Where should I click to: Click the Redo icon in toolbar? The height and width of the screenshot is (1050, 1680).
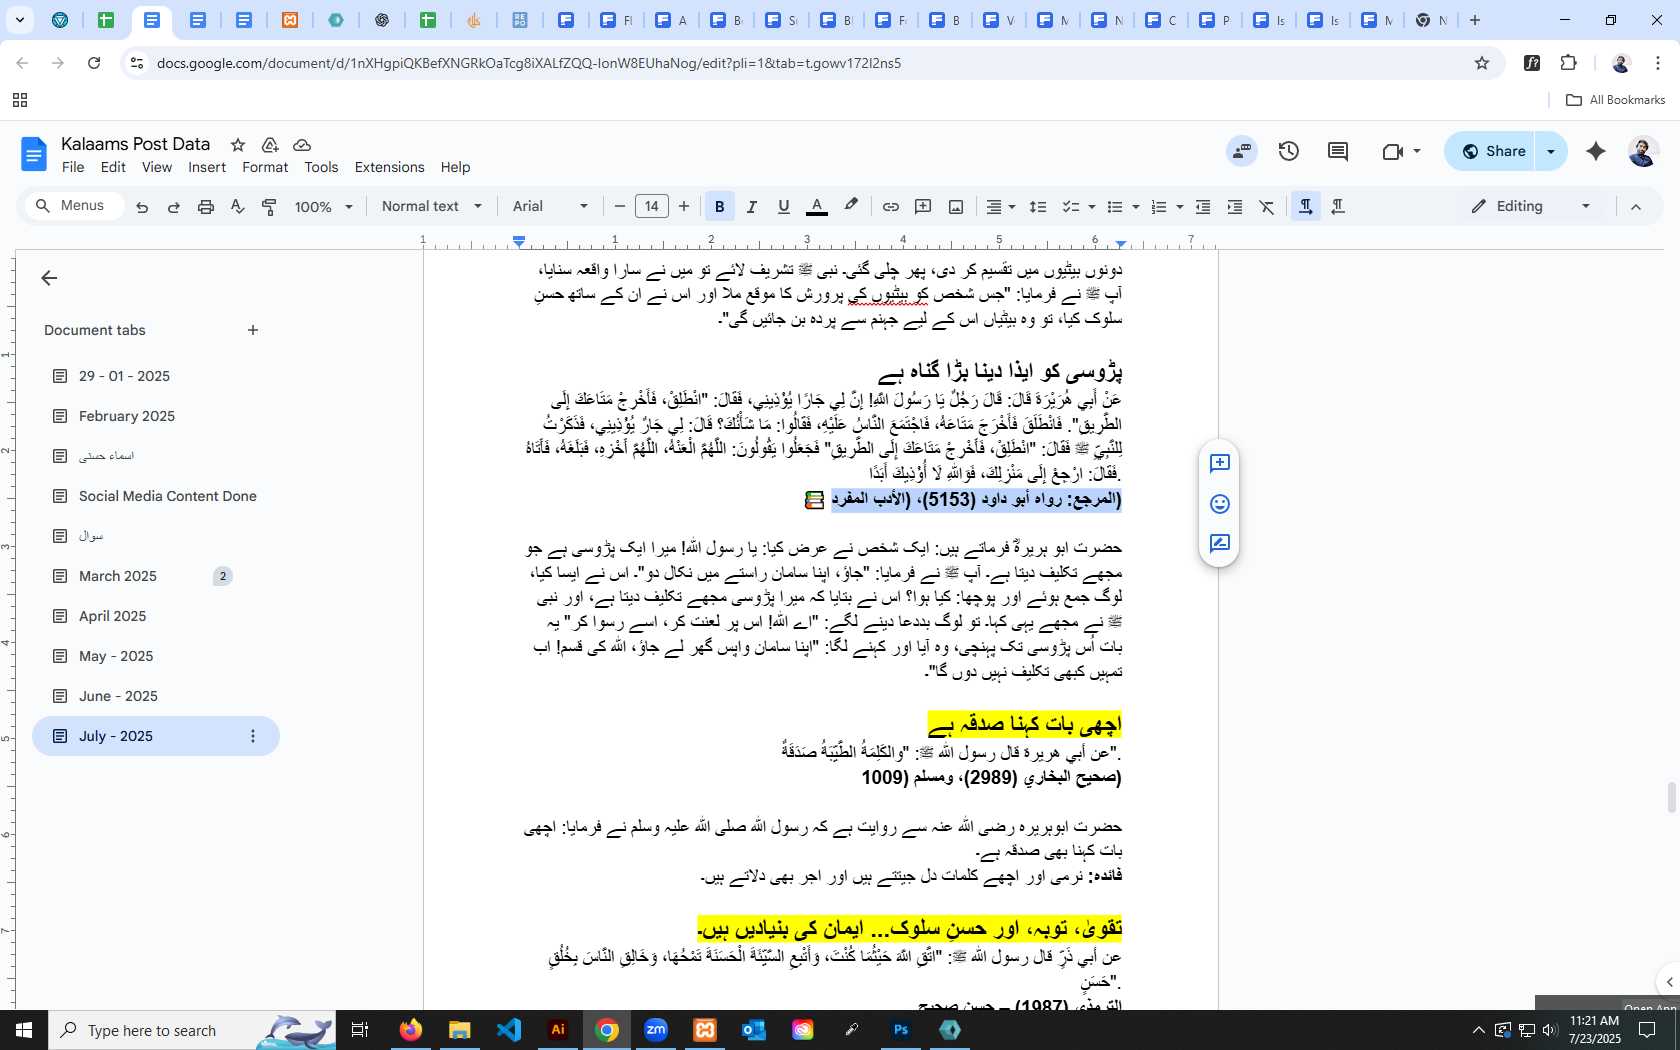tap(174, 207)
